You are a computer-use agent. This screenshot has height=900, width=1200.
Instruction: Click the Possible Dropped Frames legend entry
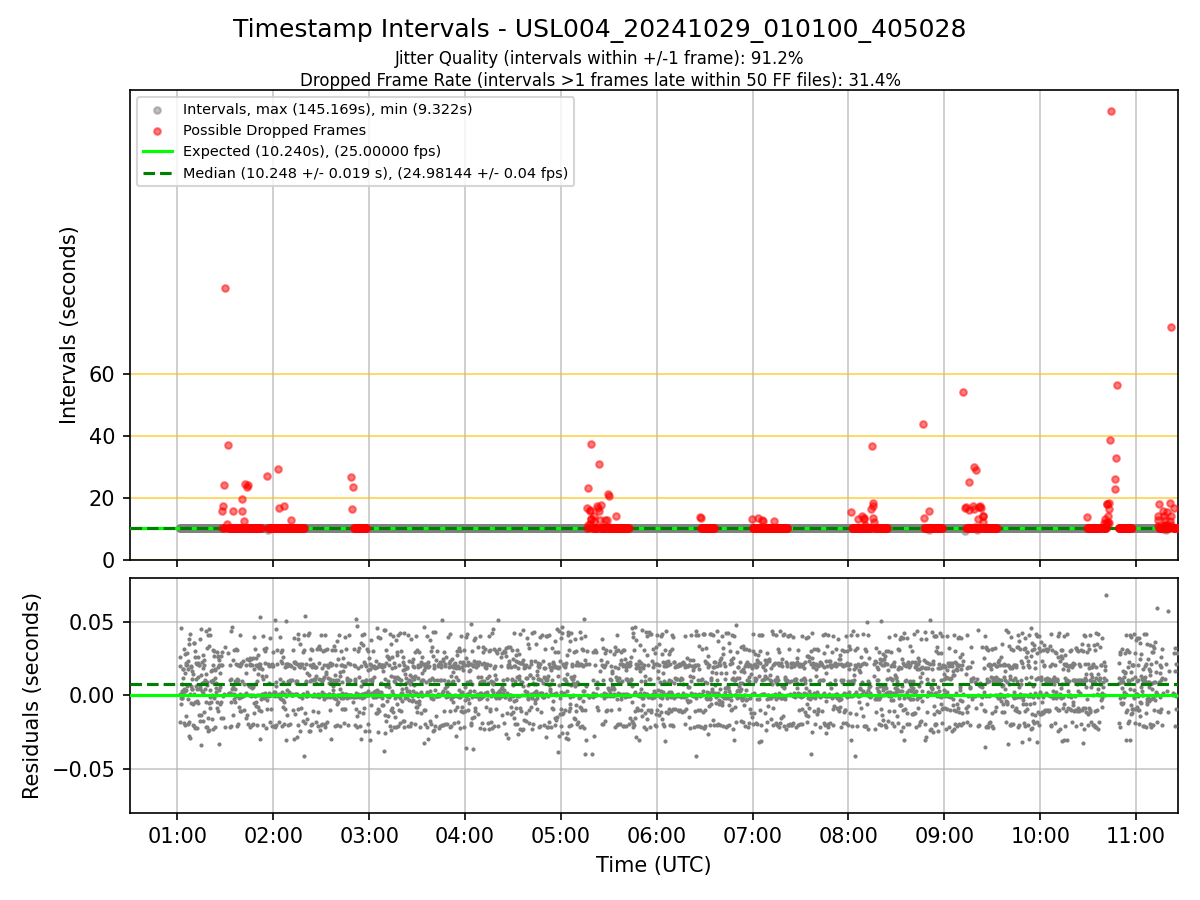click(x=274, y=130)
